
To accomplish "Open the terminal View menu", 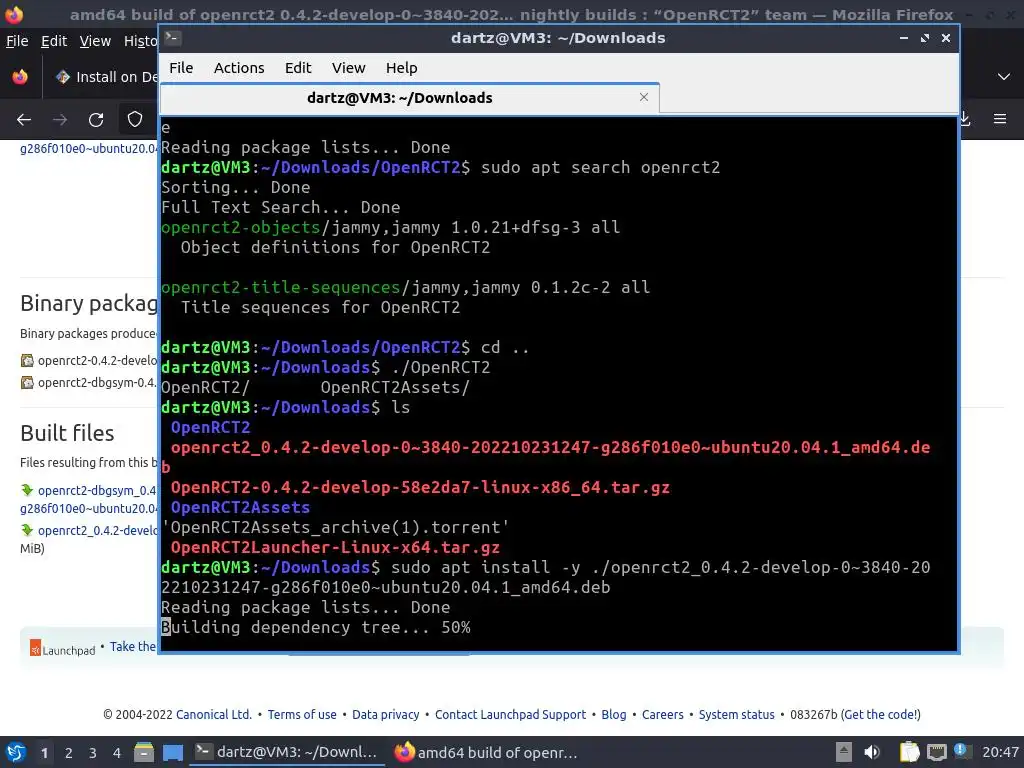I will [348, 68].
